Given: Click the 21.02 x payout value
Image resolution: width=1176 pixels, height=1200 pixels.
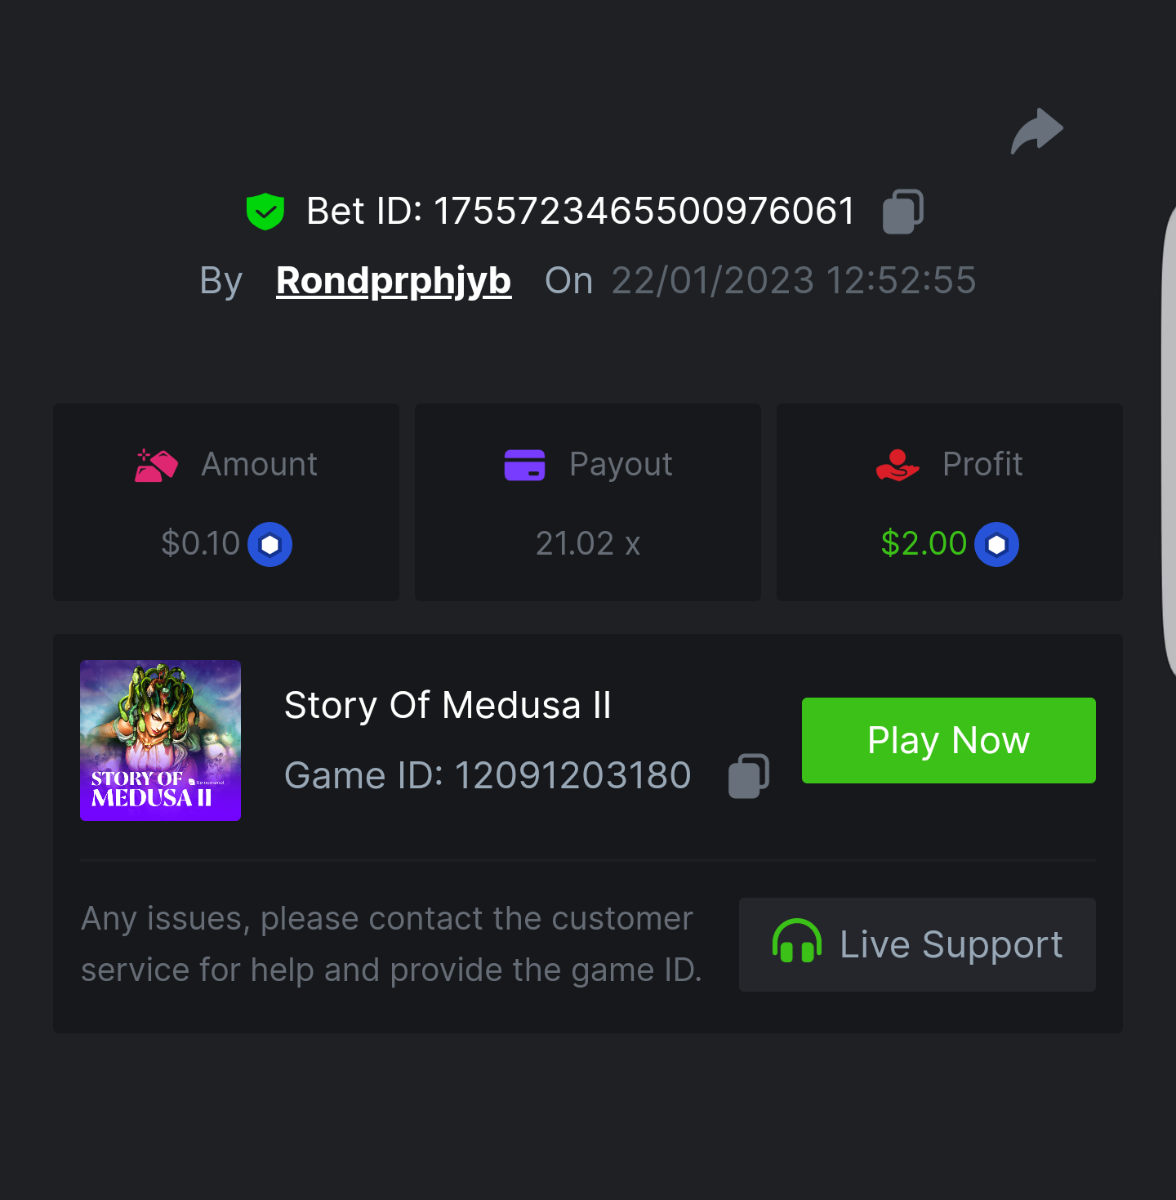Looking at the screenshot, I should pyautogui.click(x=588, y=544).
